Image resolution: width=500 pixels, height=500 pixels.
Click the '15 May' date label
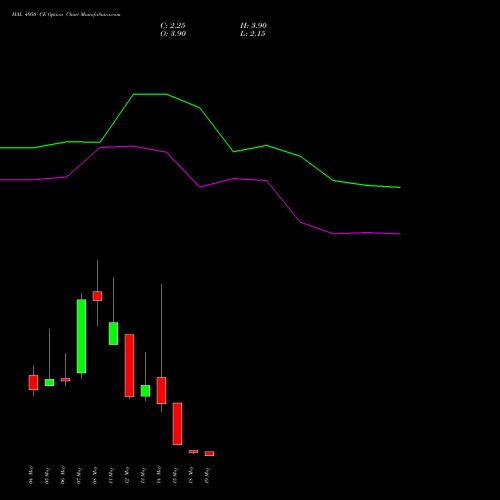pyautogui.click(x=175, y=475)
